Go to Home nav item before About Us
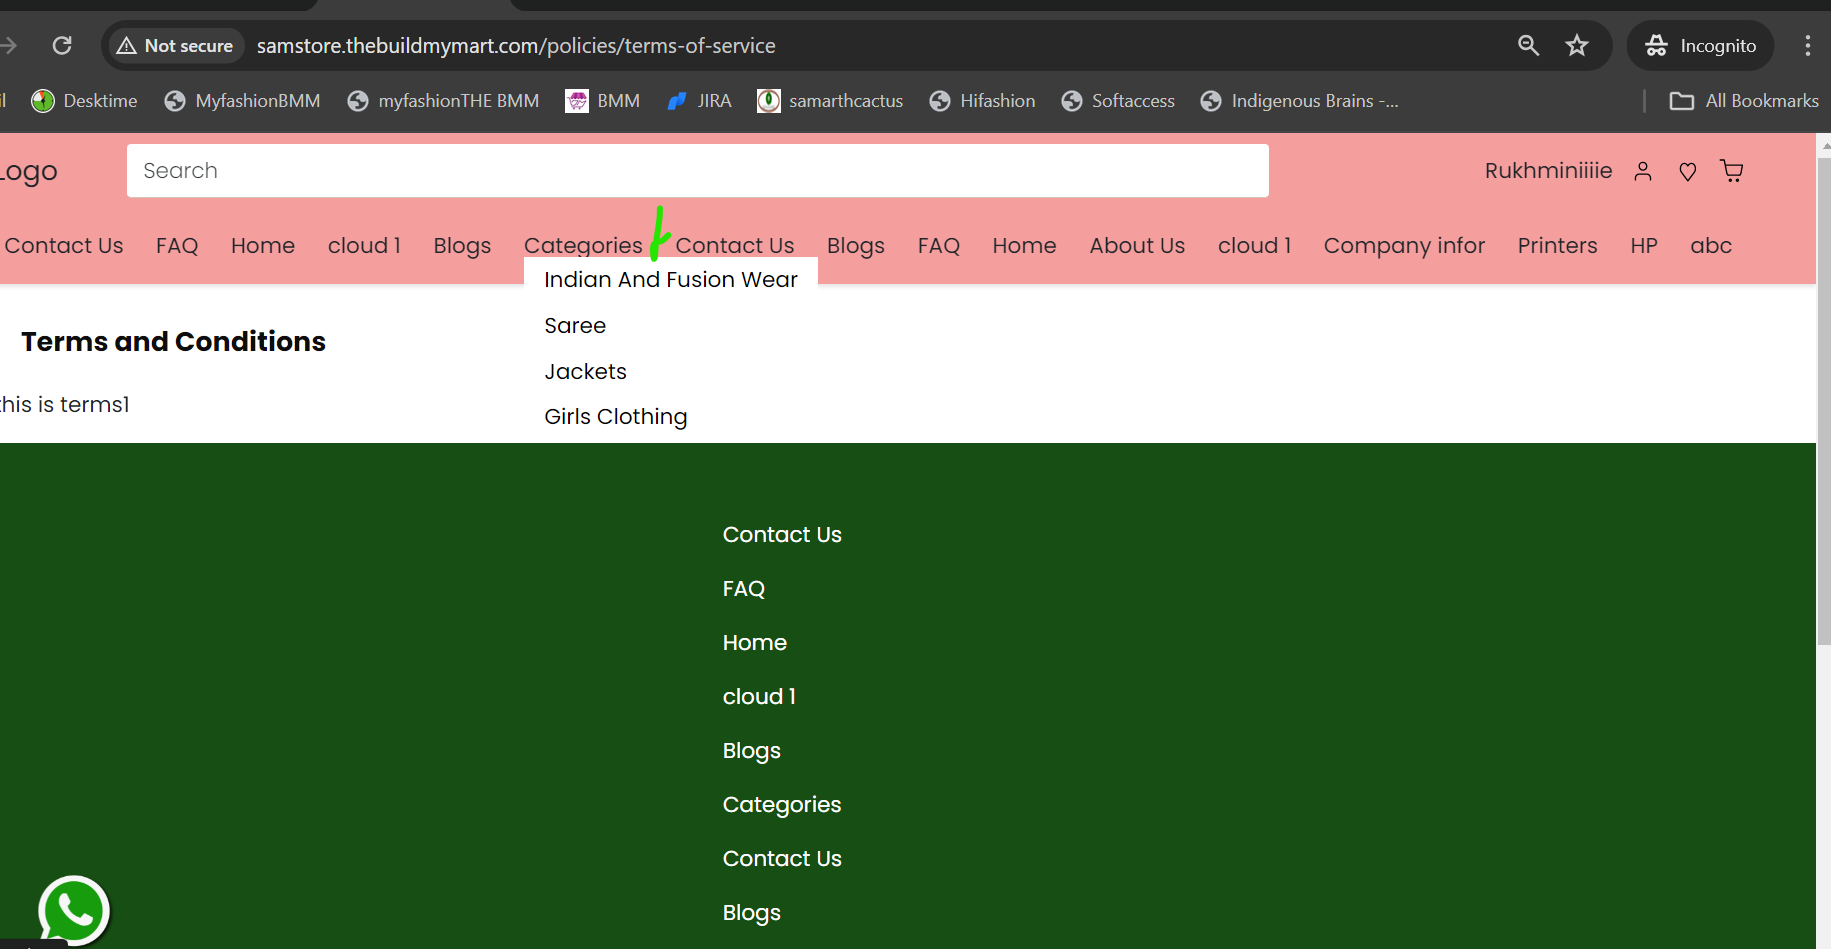This screenshot has height=949, width=1831. (x=1024, y=246)
